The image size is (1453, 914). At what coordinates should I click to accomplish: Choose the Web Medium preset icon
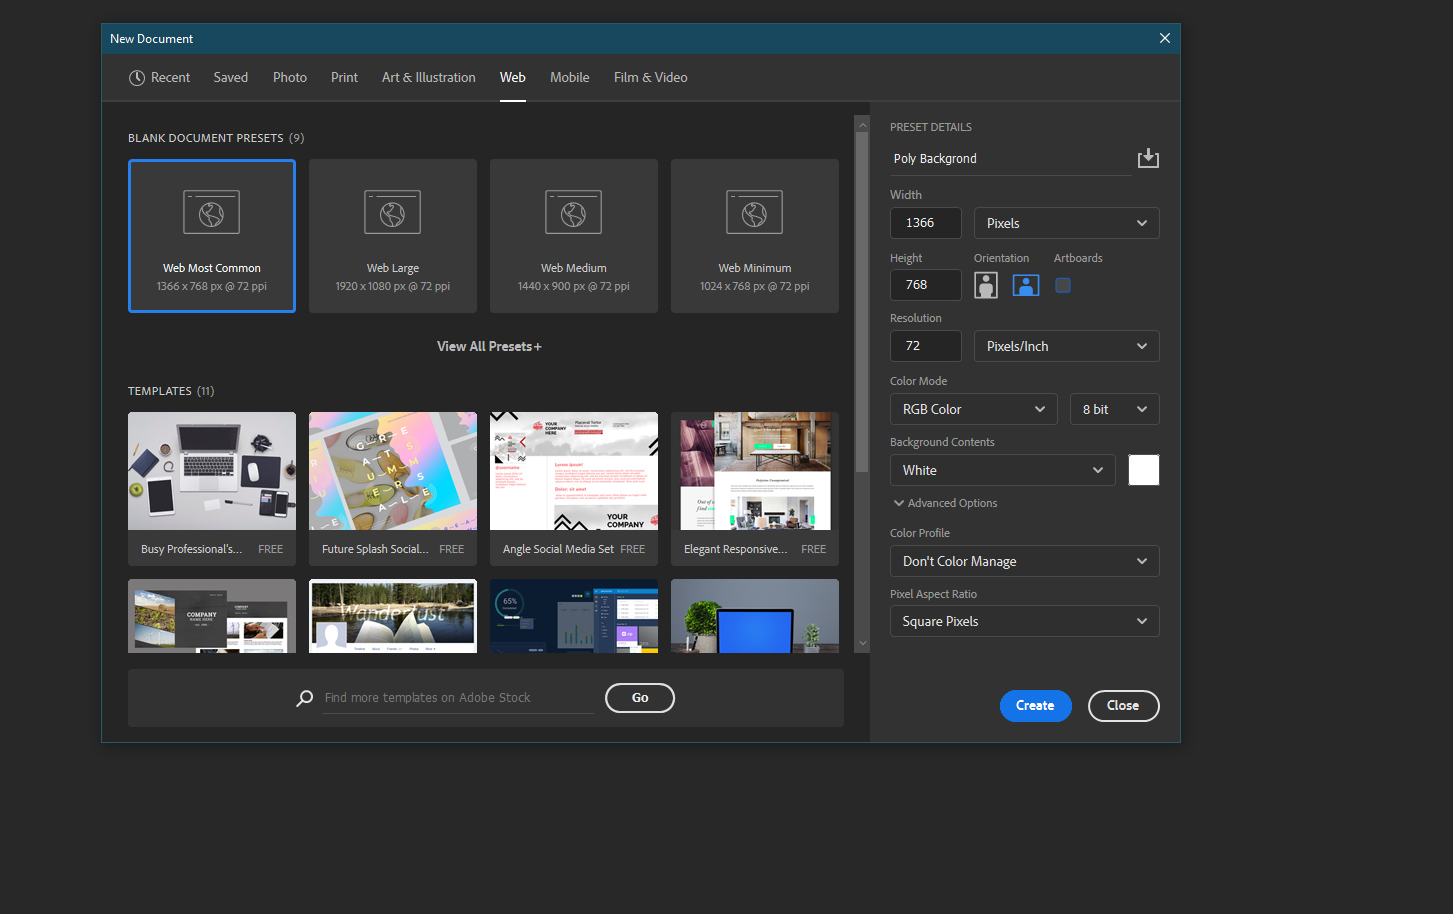[x=573, y=212]
